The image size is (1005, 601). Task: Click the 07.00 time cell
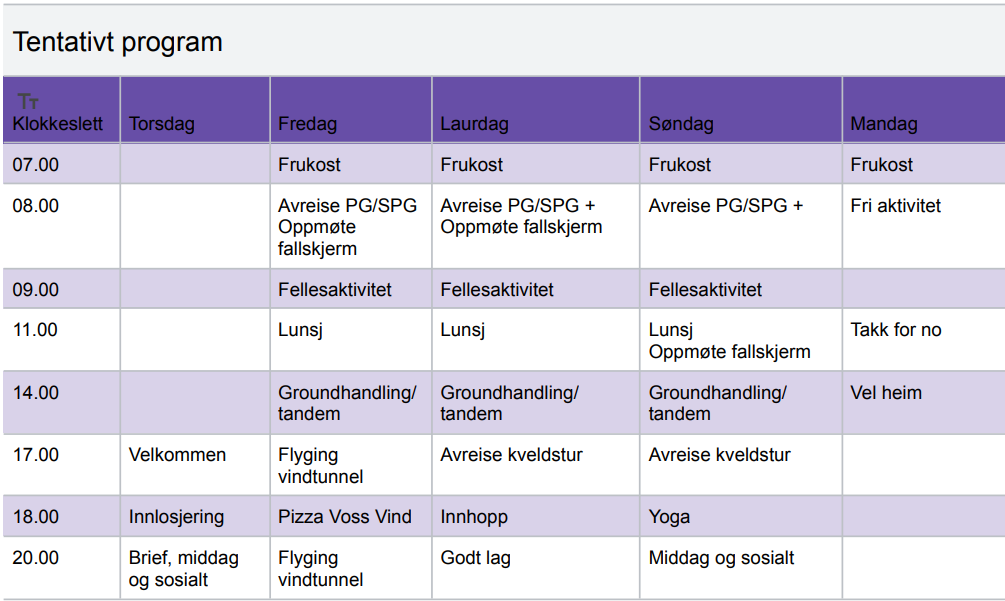pos(36,164)
